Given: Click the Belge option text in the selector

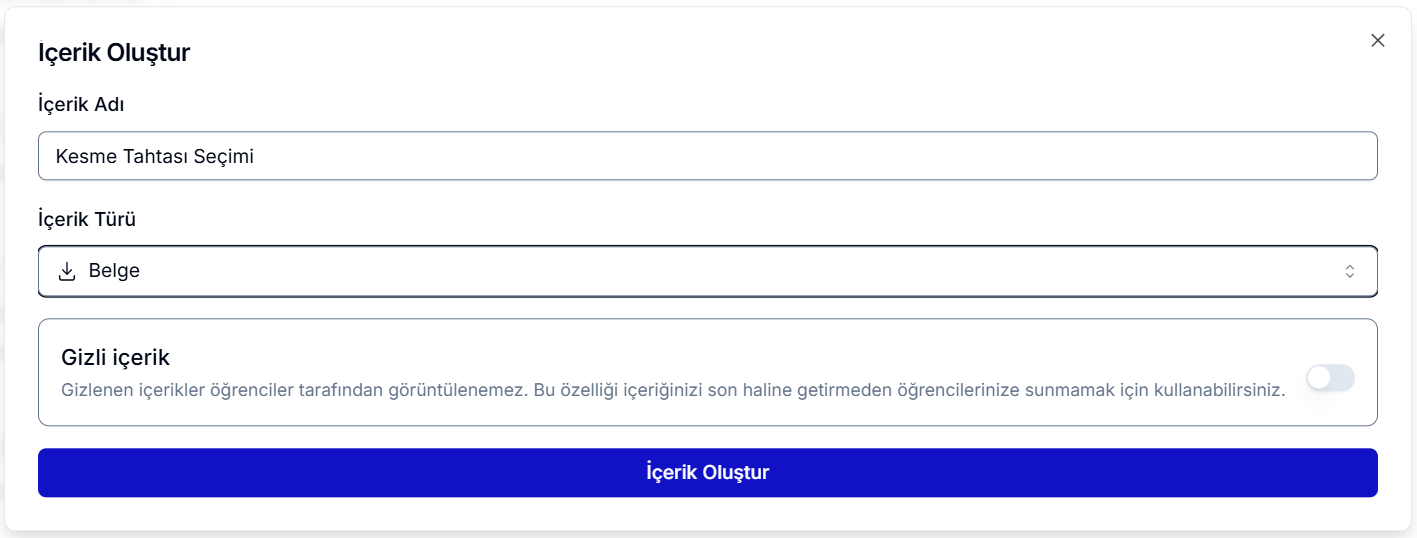Looking at the screenshot, I should pos(114,271).
